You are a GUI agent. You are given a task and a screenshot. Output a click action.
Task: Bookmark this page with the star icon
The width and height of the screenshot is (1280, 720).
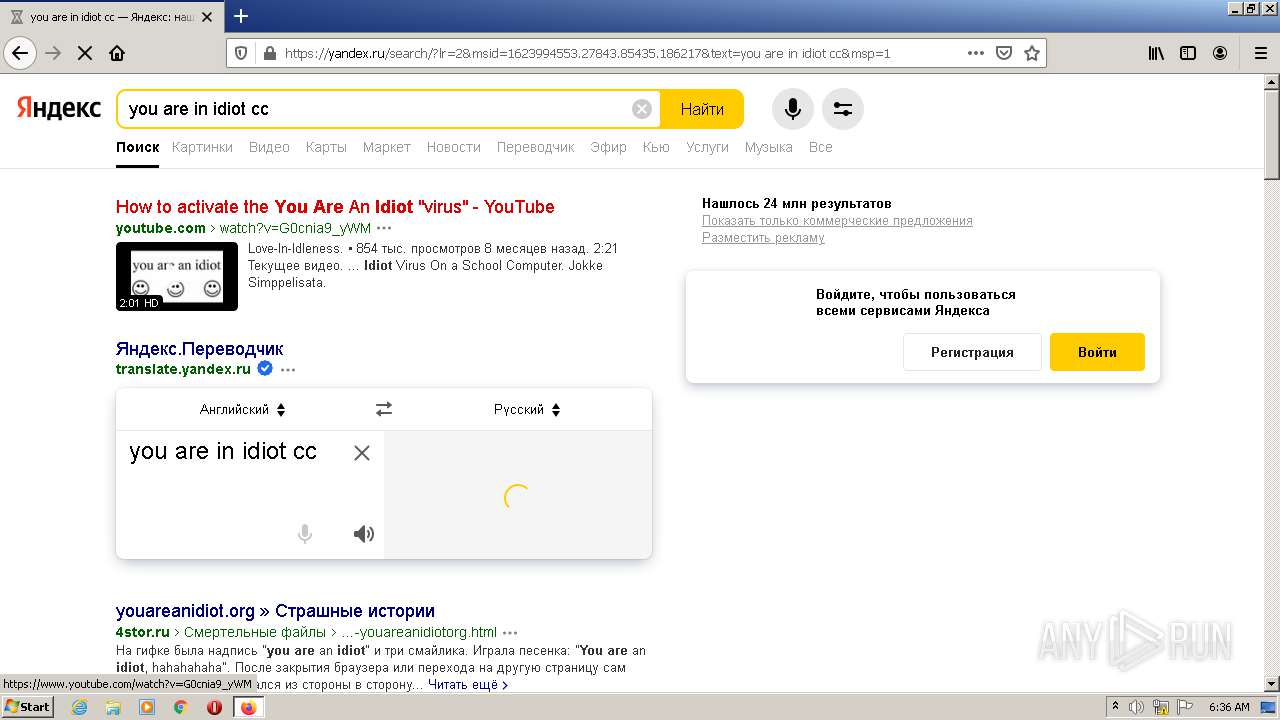(1032, 53)
